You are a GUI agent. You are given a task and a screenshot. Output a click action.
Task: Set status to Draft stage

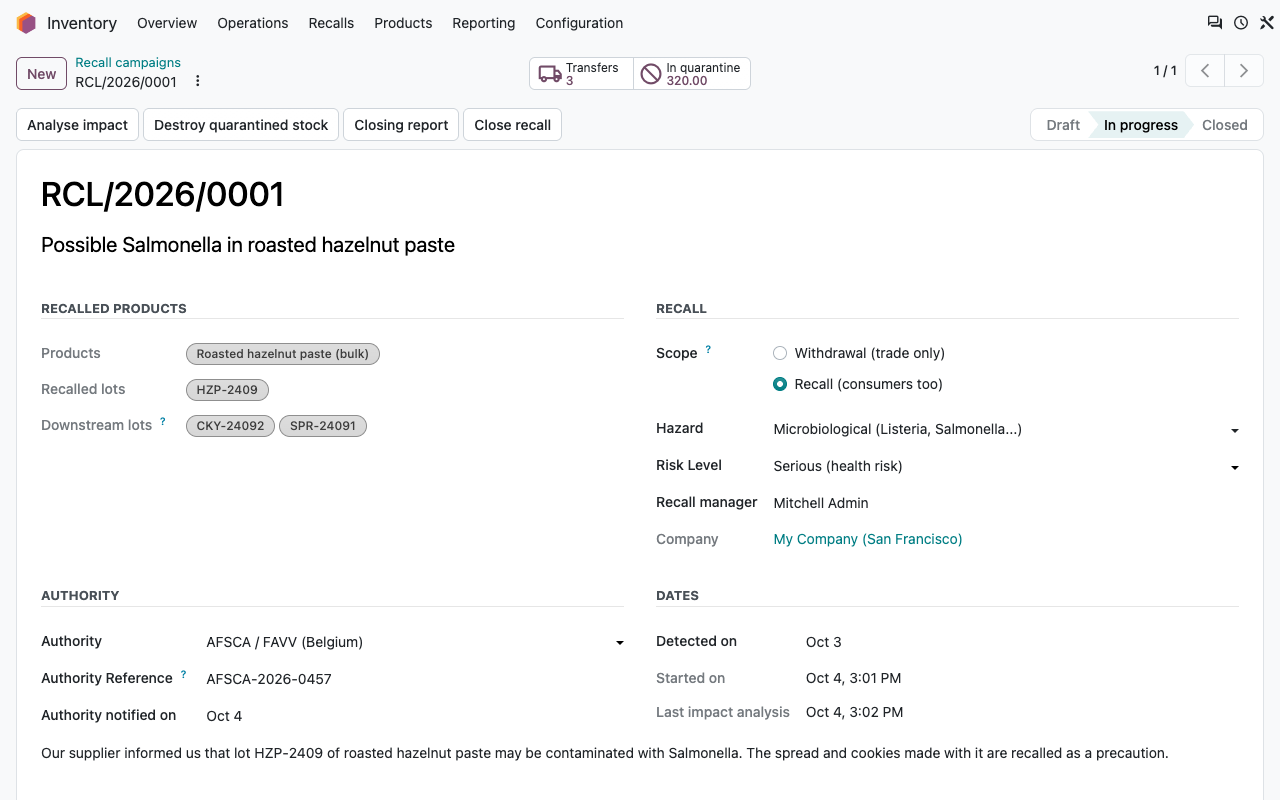[x=1063, y=125]
